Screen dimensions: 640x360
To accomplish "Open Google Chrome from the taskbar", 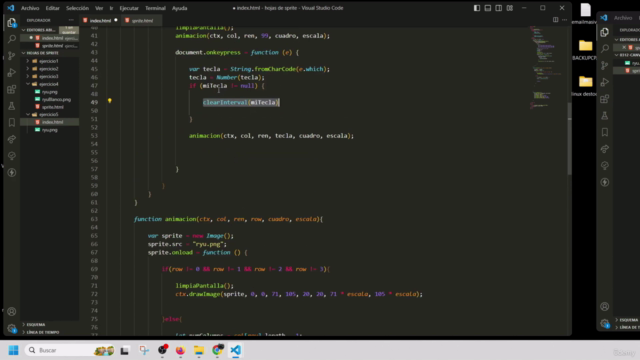I will pyautogui.click(x=218, y=350).
